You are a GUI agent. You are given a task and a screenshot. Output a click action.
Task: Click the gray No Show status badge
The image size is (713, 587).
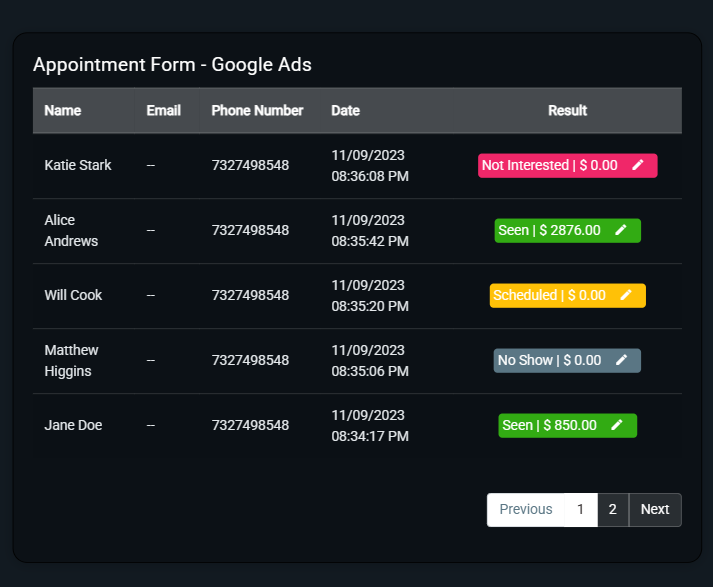coord(550,360)
